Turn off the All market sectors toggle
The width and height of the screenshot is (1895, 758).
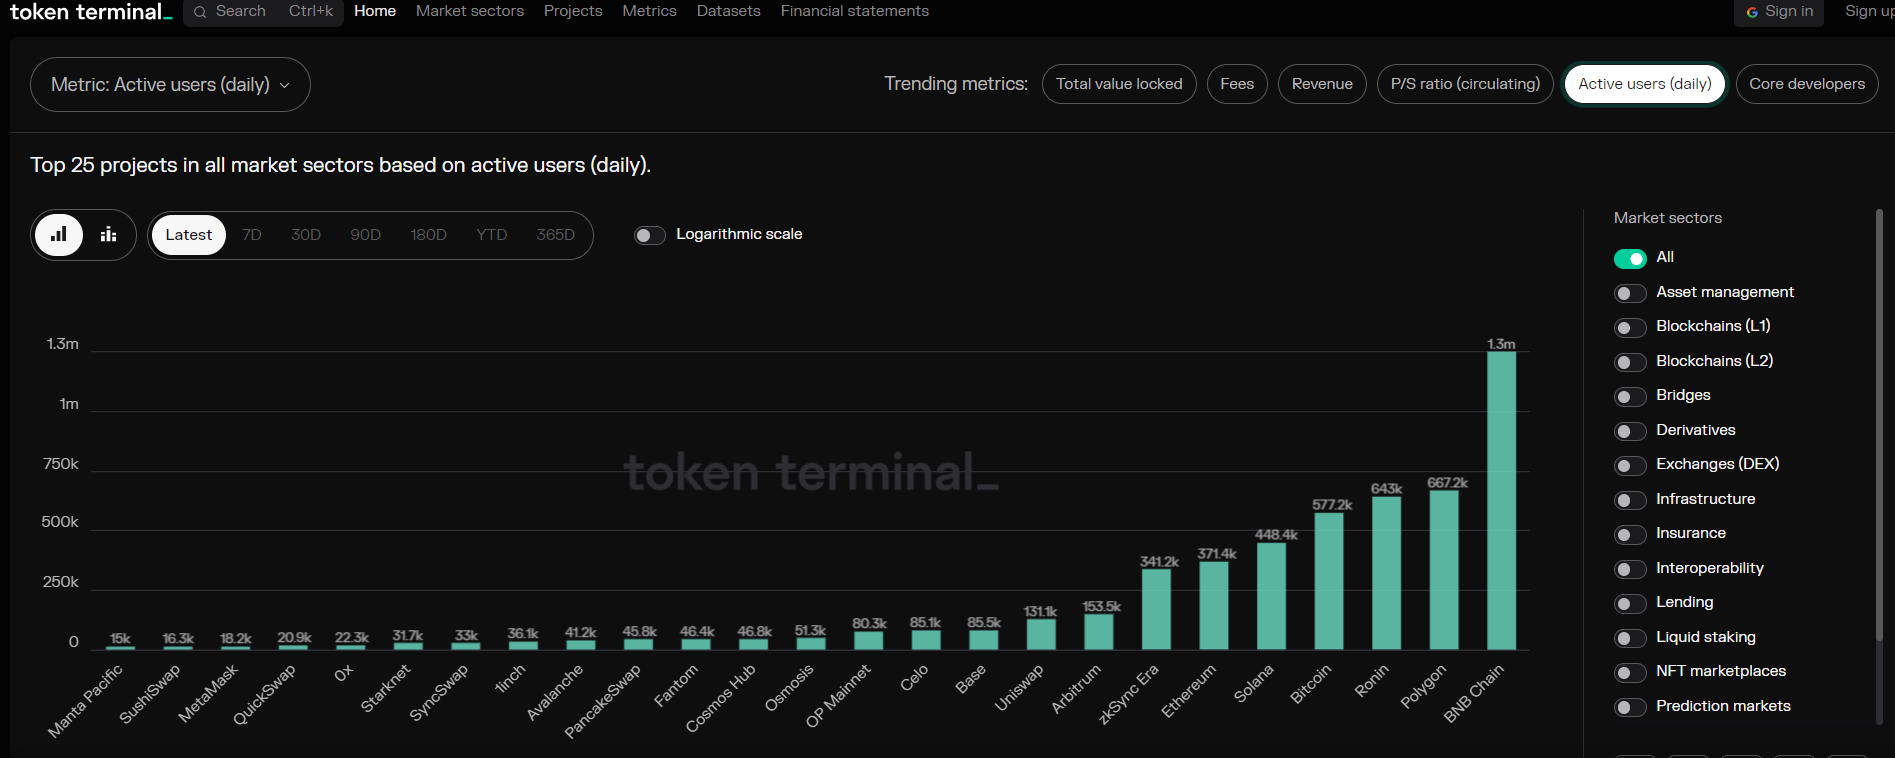tap(1630, 259)
